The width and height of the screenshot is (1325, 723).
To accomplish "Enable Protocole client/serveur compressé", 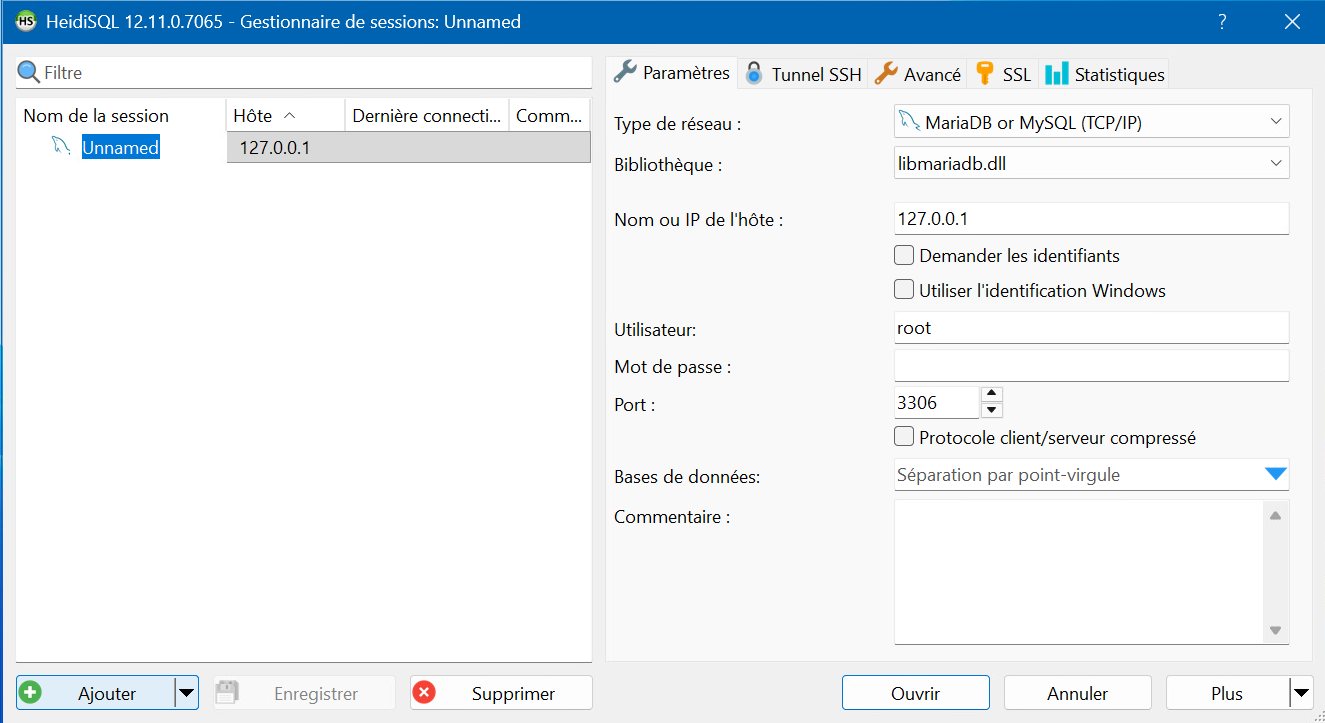I will coord(904,437).
